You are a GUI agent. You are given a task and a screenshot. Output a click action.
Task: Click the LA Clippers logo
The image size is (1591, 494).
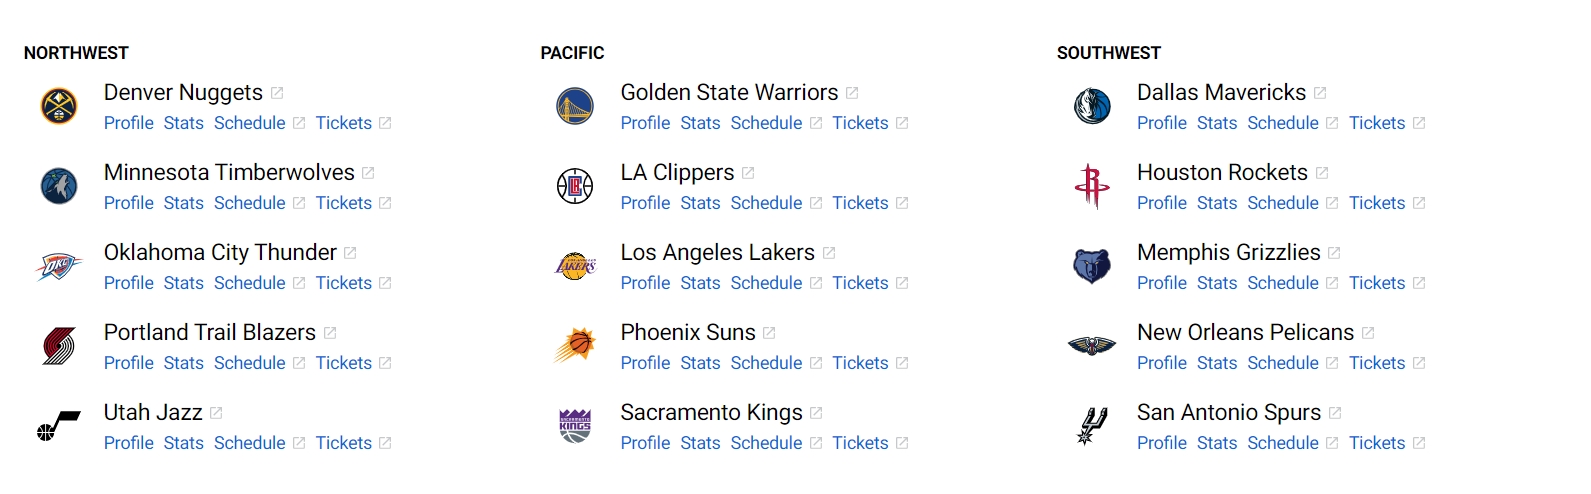point(575,186)
